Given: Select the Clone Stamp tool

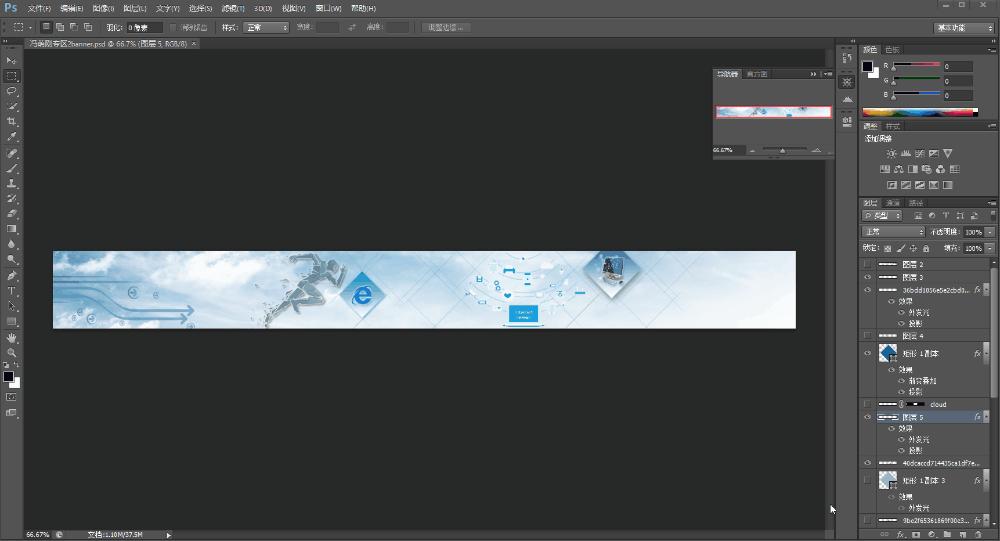Looking at the screenshot, I should click(11, 184).
